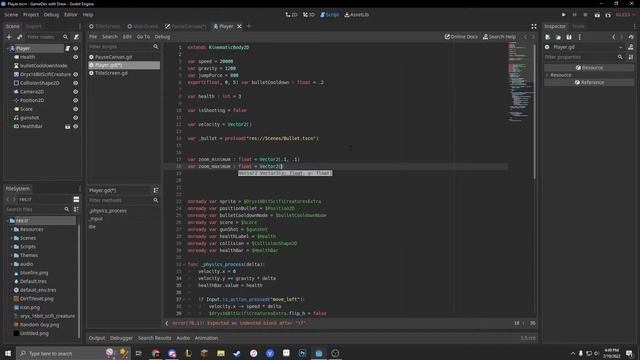
Task: Open the Debugger bottom panel
Action: (x=121, y=338)
